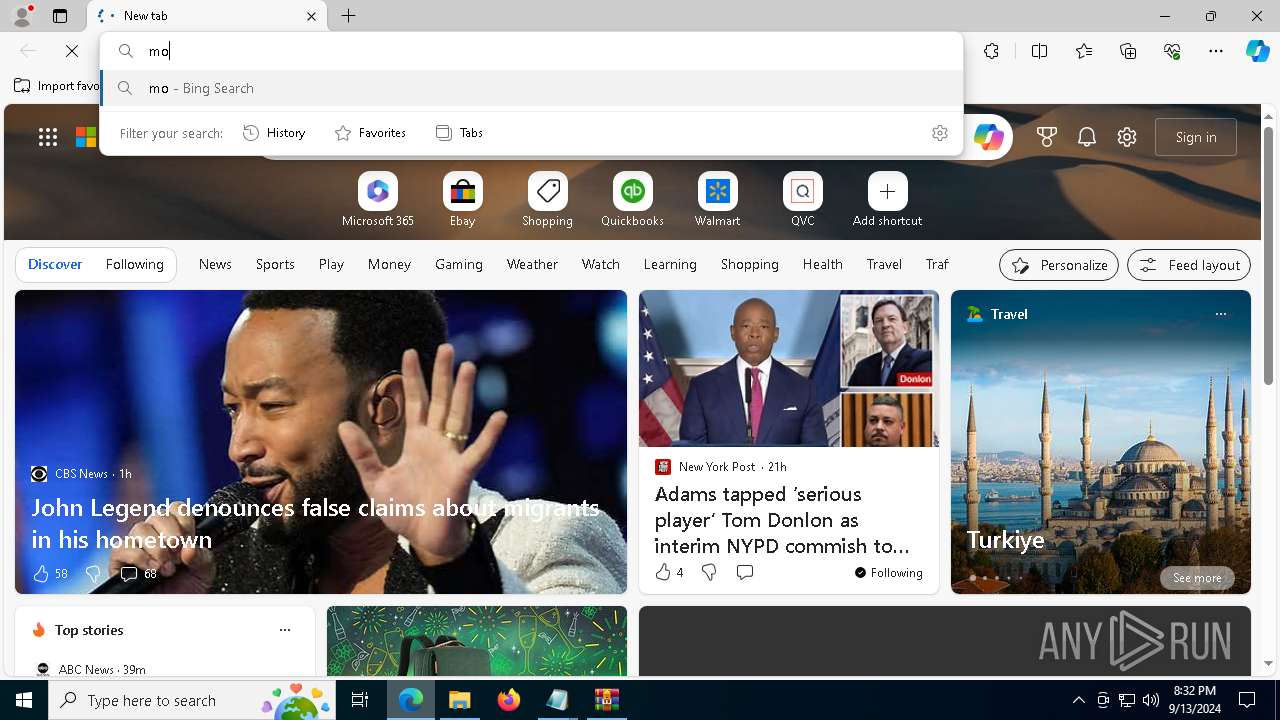
Task: Open the QVC shortcut
Action: pos(802,199)
